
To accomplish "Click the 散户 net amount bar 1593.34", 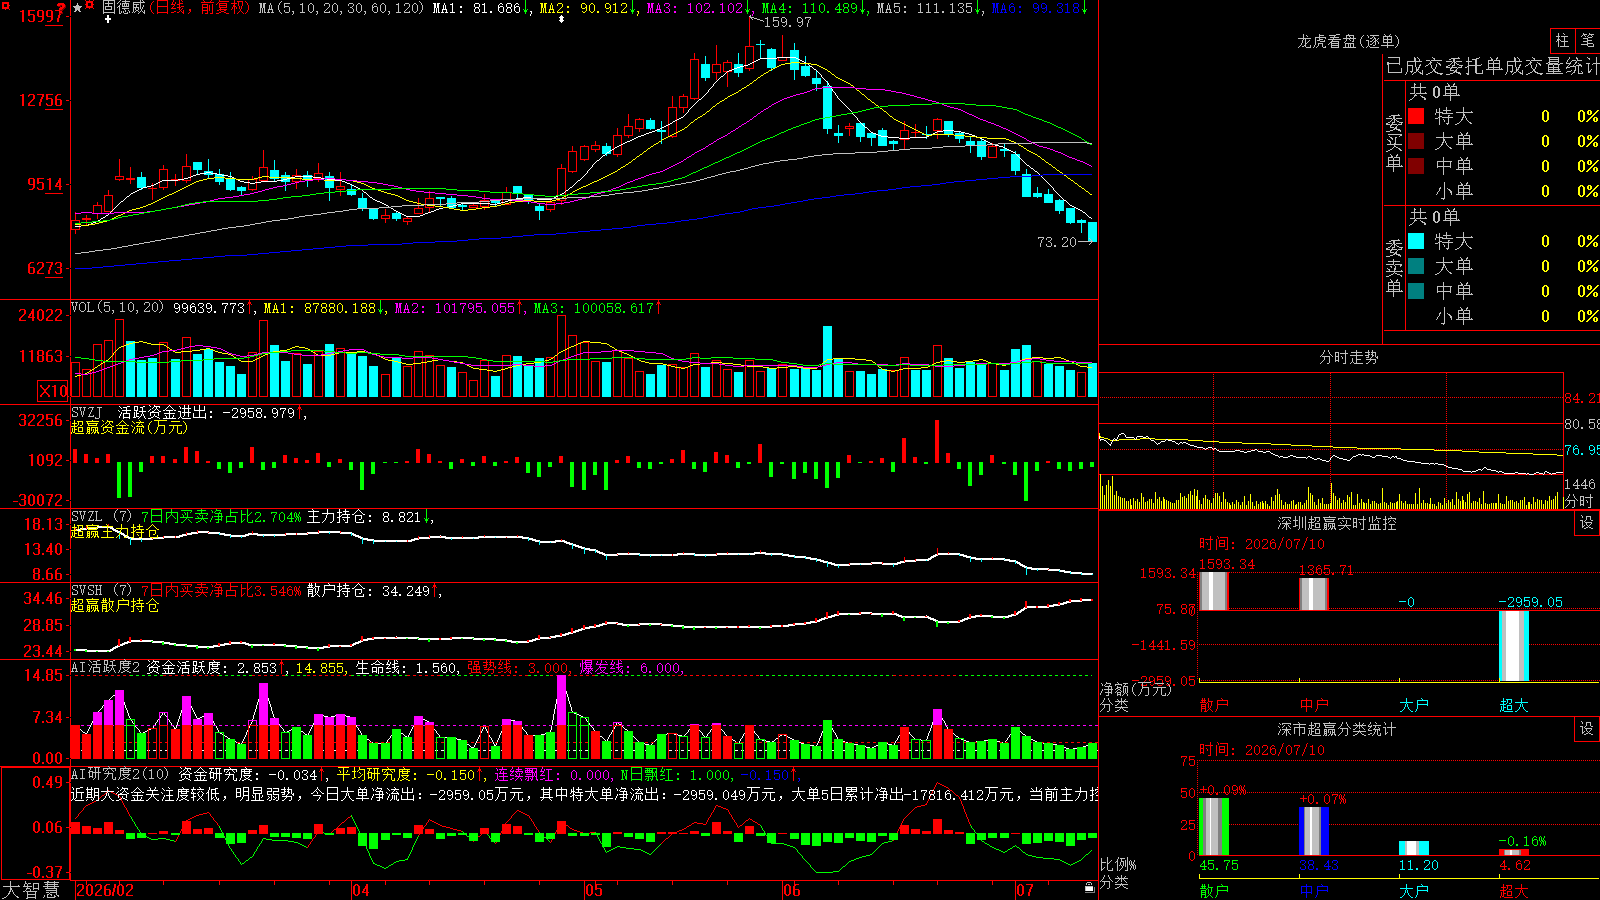I will pos(1213,590).
